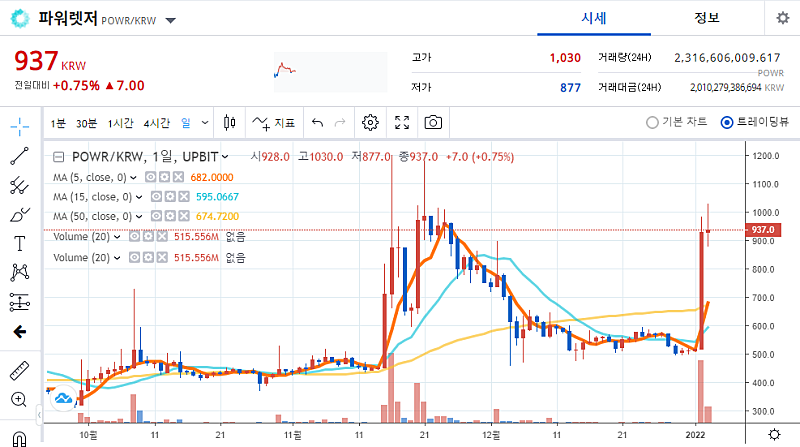This screenshot has height=447, width=800.
Task: Open chart settings gear in toolbar
Action: pyautogui.click(x=370, y=122)
